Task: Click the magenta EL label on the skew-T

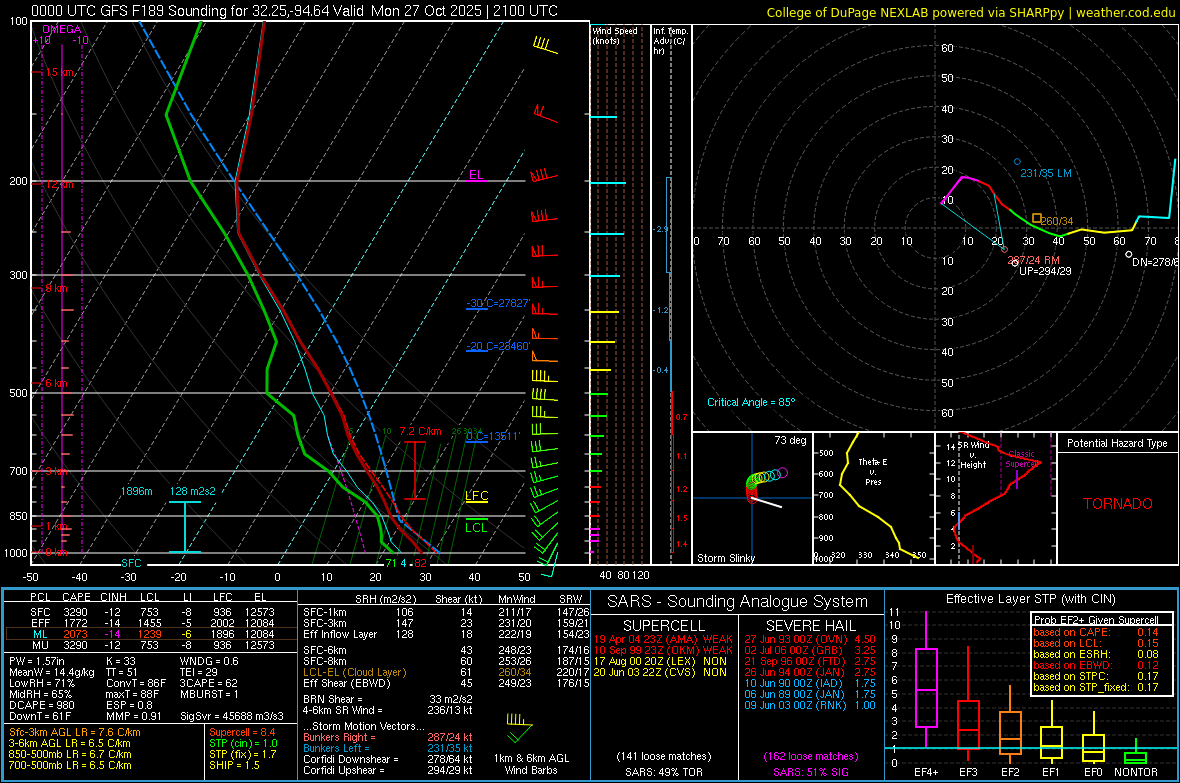Action: [x=476, y=175]
